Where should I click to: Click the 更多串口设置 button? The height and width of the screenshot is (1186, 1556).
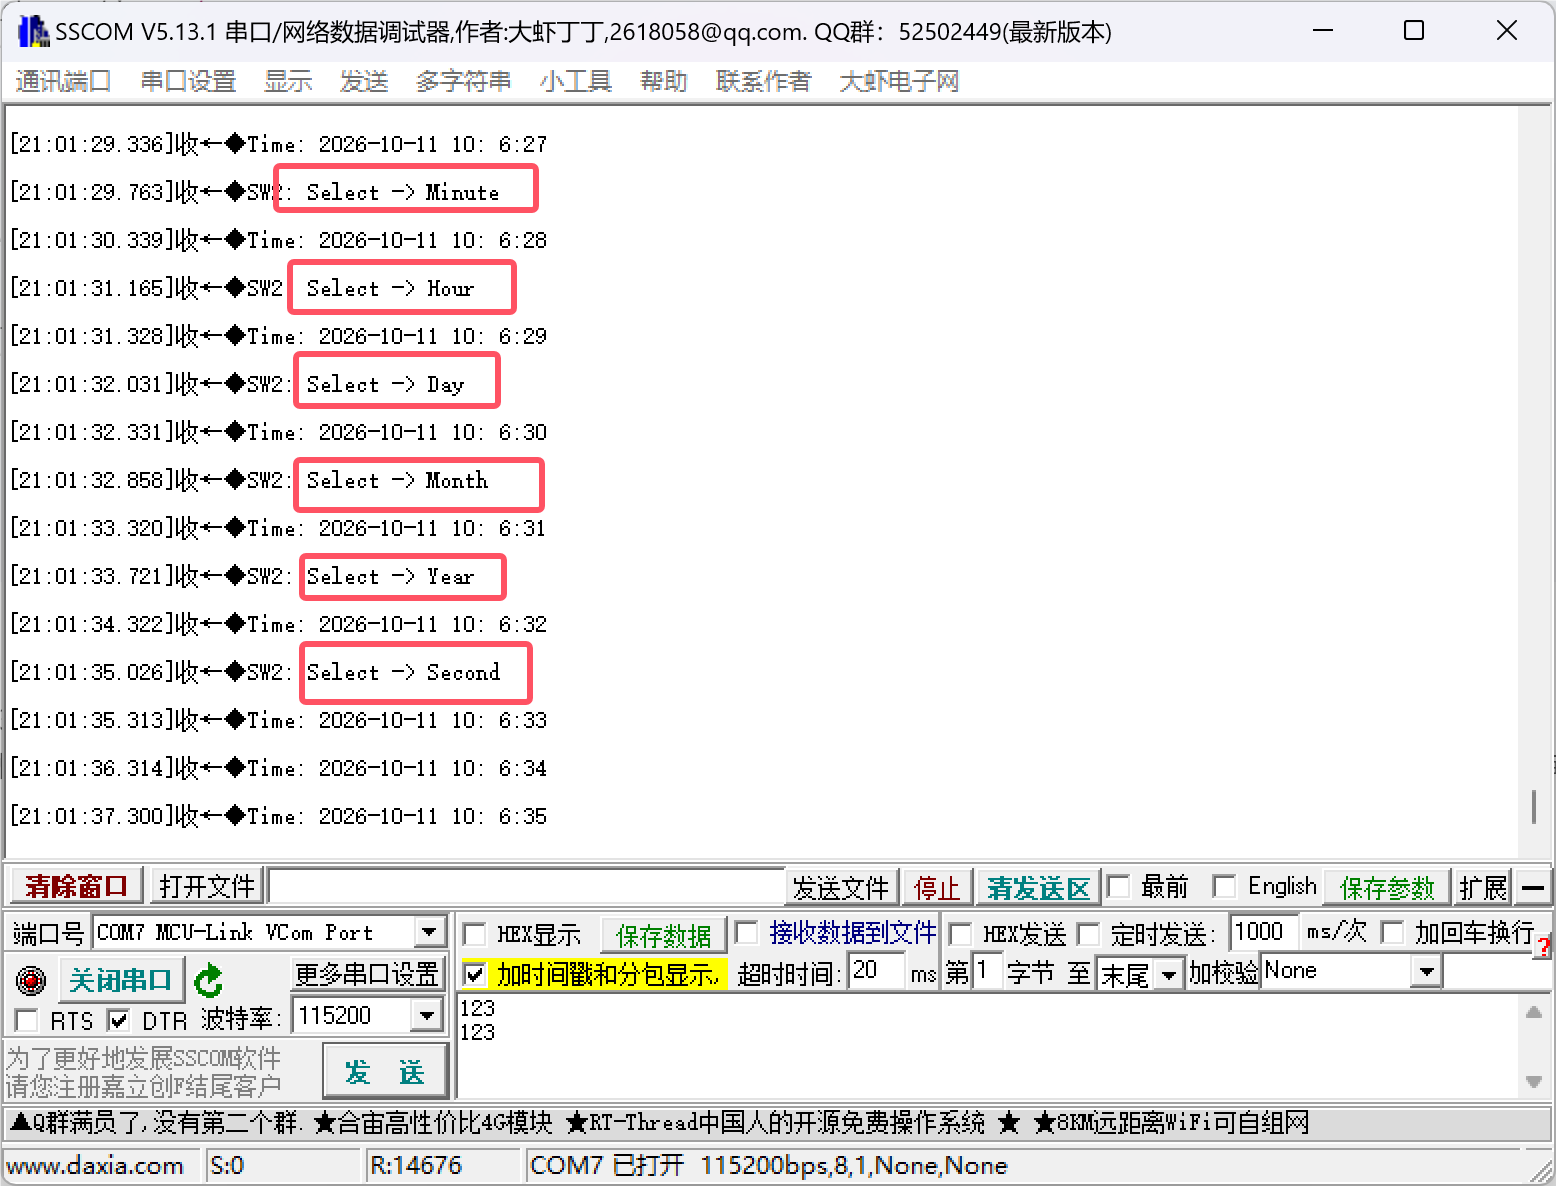coord(367,973)
